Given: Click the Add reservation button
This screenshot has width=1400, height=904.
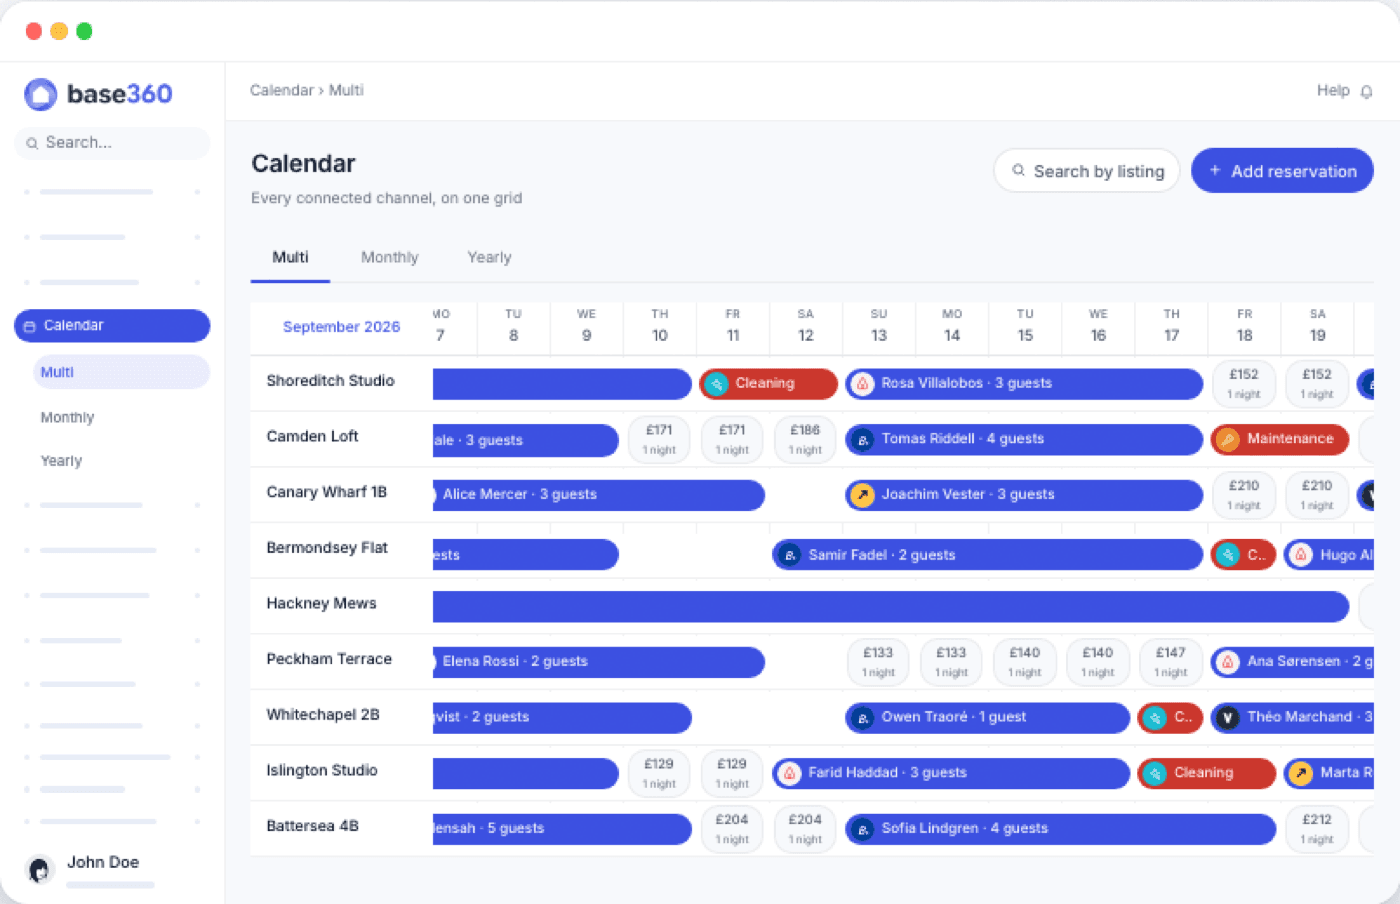Looking at the screenshot, I should 1282,171.
